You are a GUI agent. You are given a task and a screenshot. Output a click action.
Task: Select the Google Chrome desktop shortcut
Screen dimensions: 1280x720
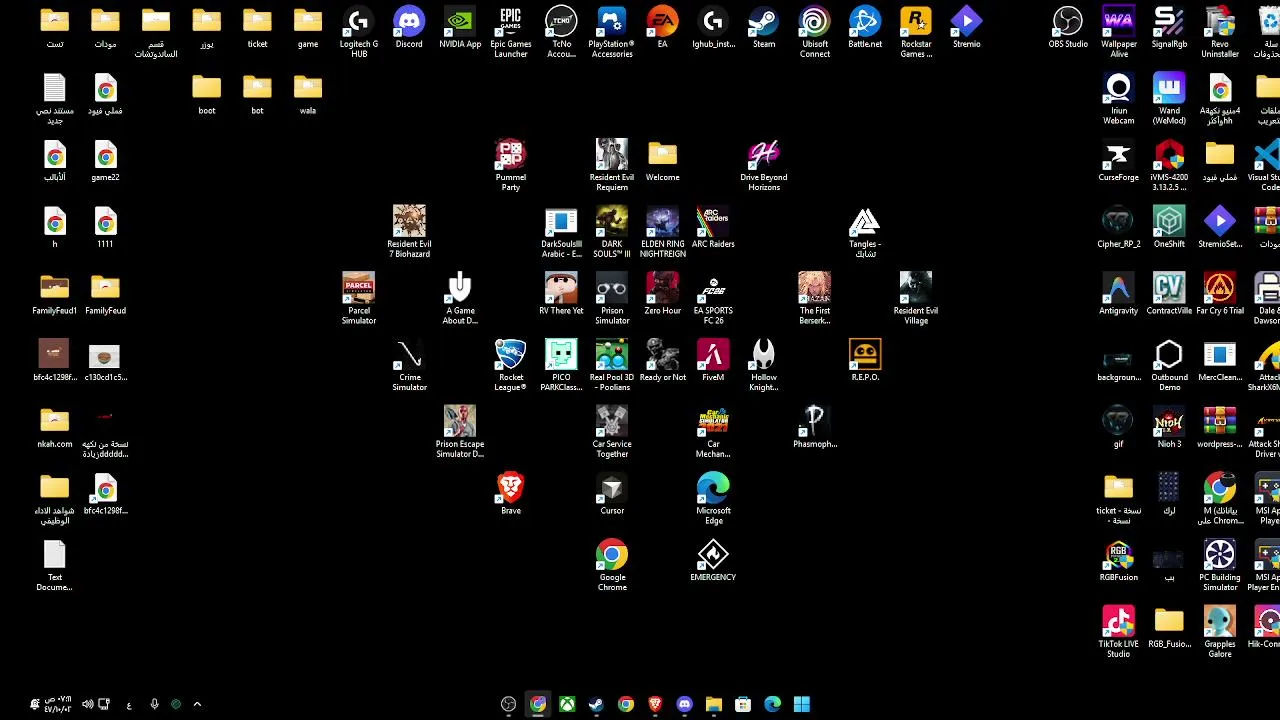(612, 565)
